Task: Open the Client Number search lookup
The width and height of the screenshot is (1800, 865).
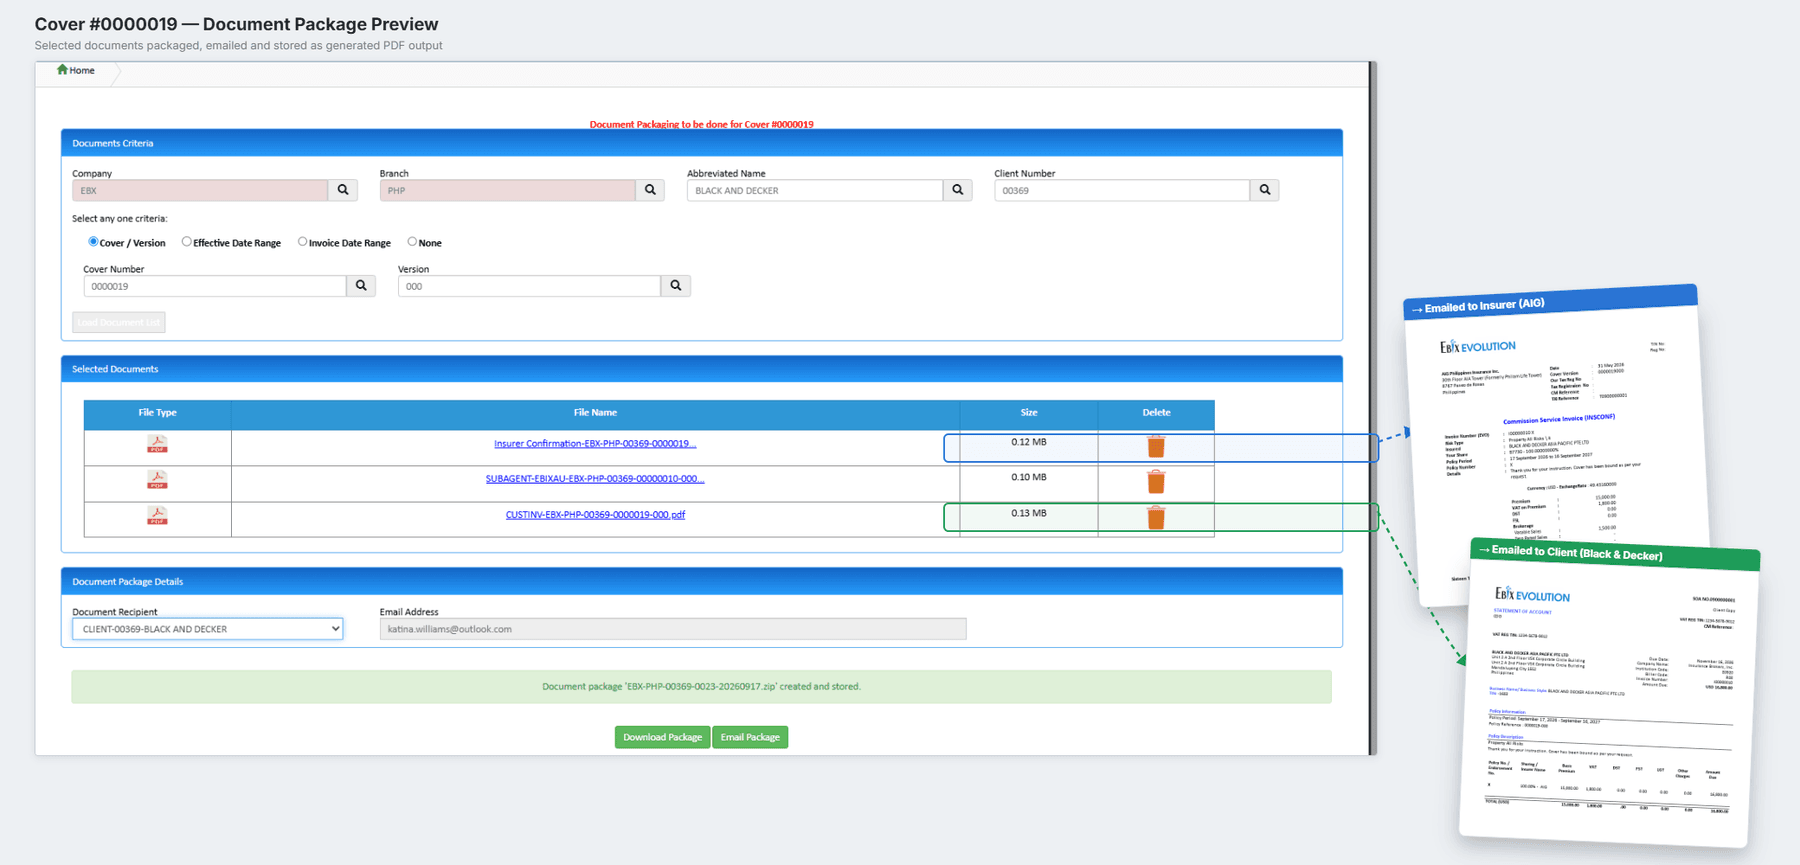Action: 1265,190
